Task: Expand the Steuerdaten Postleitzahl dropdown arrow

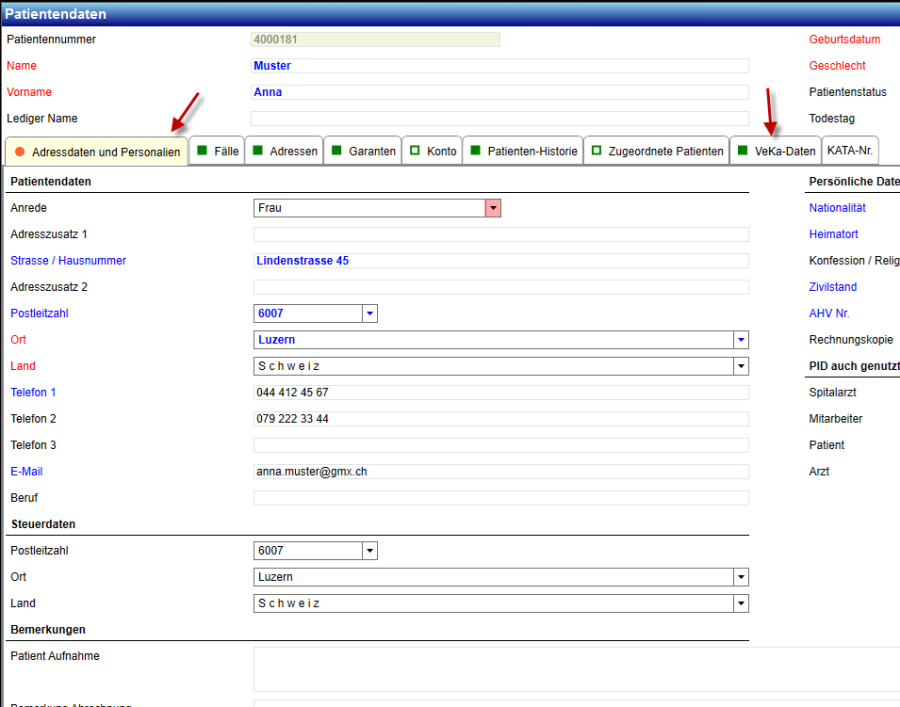Action: [x=369, y=550]
